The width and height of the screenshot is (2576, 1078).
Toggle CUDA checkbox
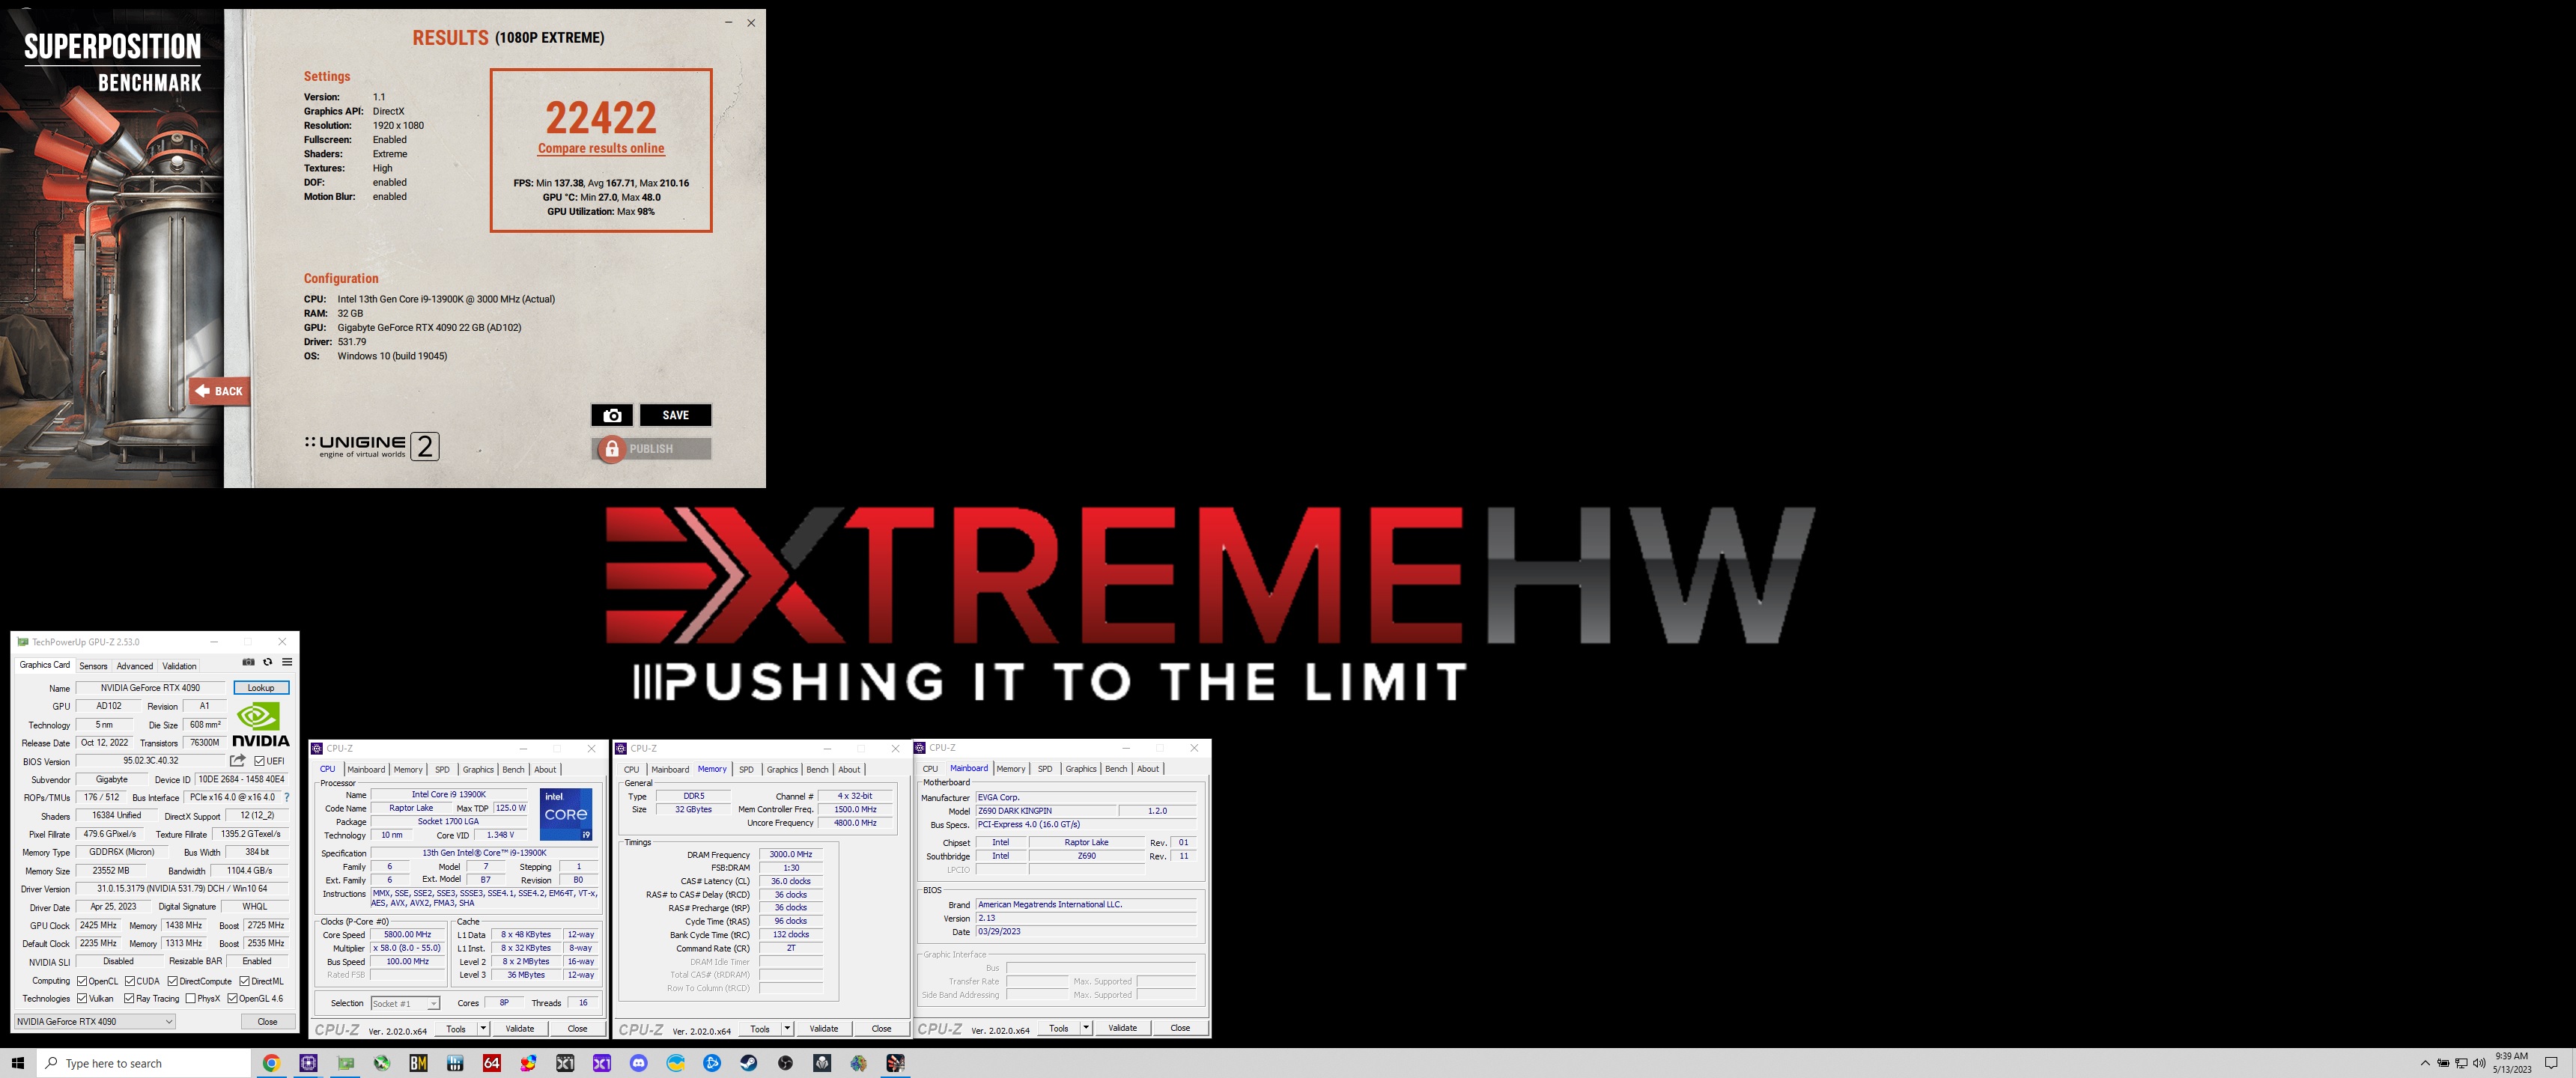click(x=130, y=981)
